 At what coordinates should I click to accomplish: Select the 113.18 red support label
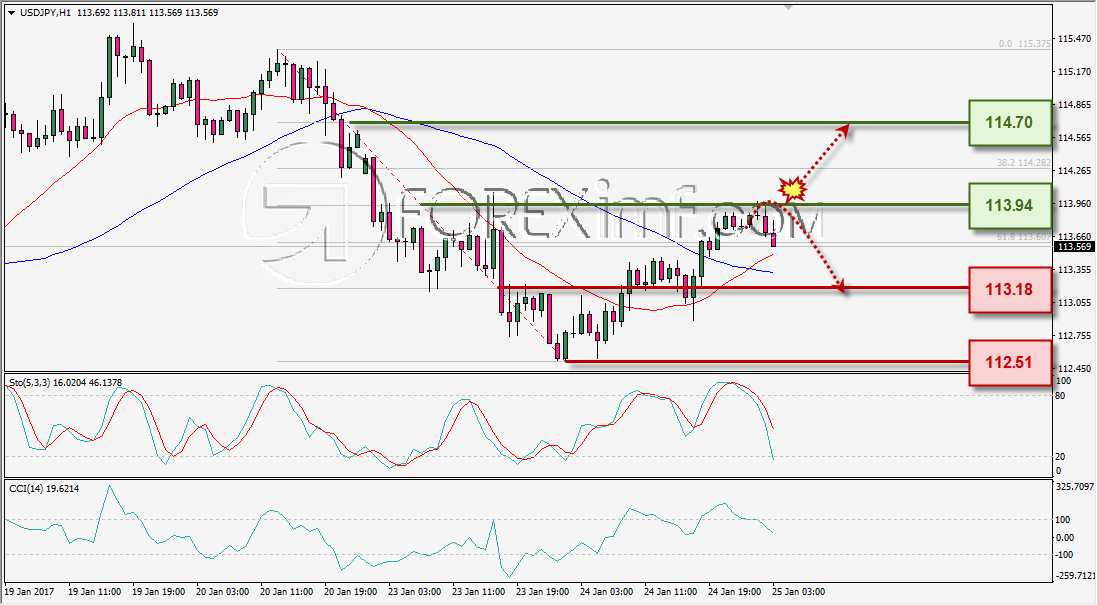tap(1010, 289)
